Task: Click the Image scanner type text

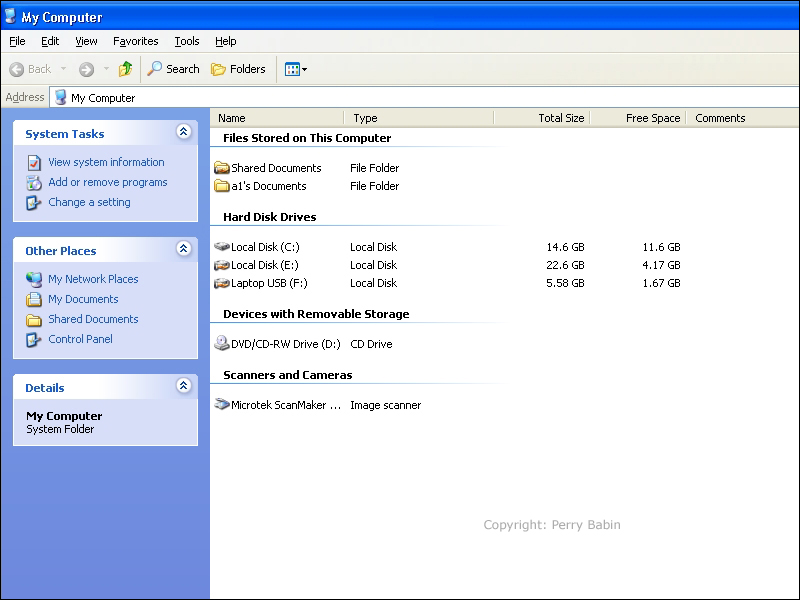Action: tap(386, 405)
